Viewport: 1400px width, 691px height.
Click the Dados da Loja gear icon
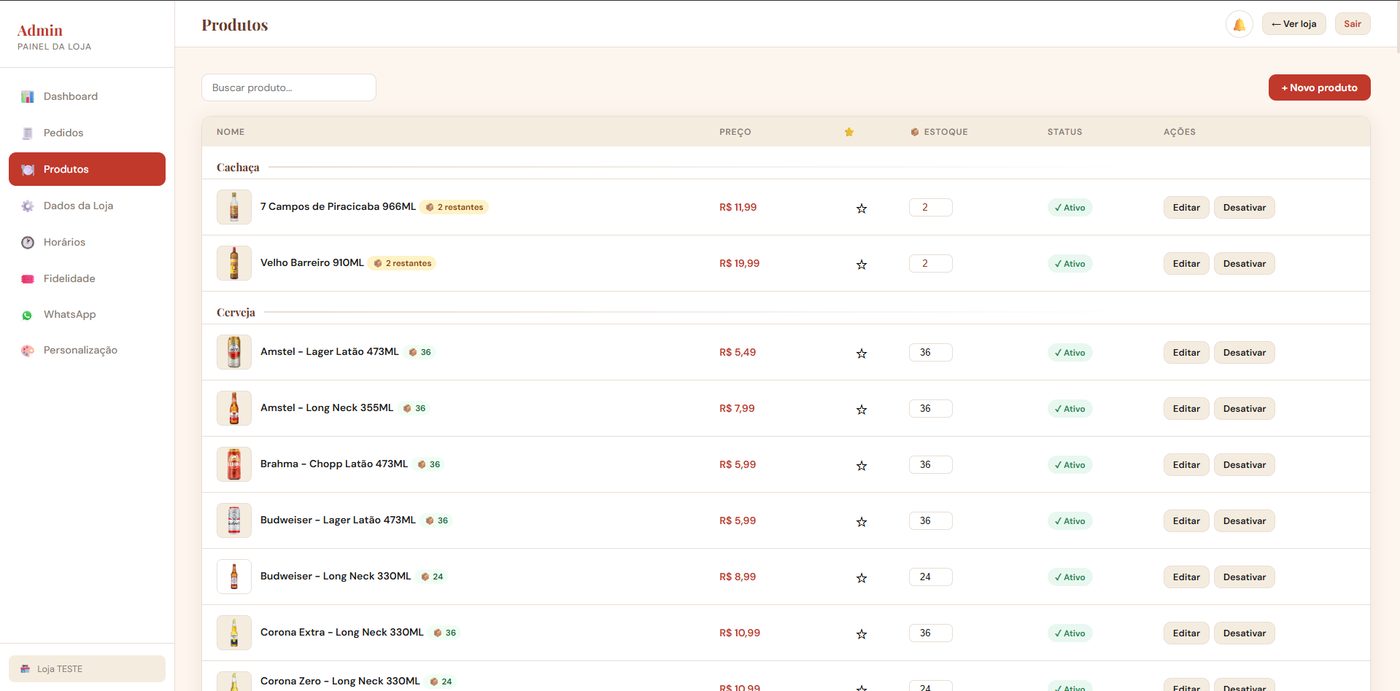(28, 206)
